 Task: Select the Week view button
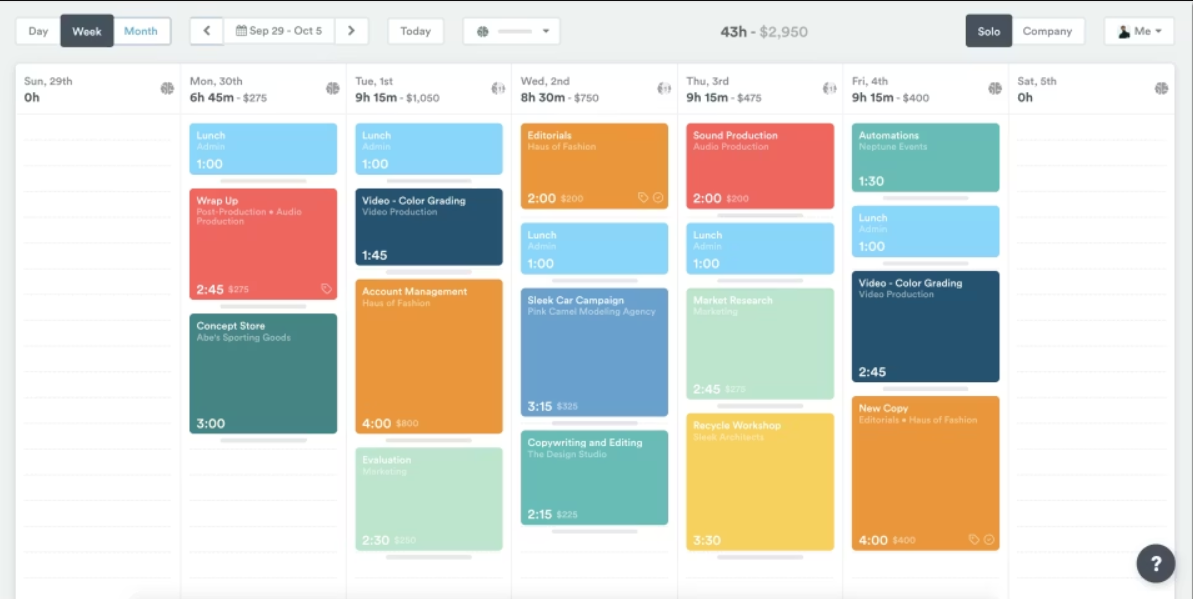pos(87,31)
